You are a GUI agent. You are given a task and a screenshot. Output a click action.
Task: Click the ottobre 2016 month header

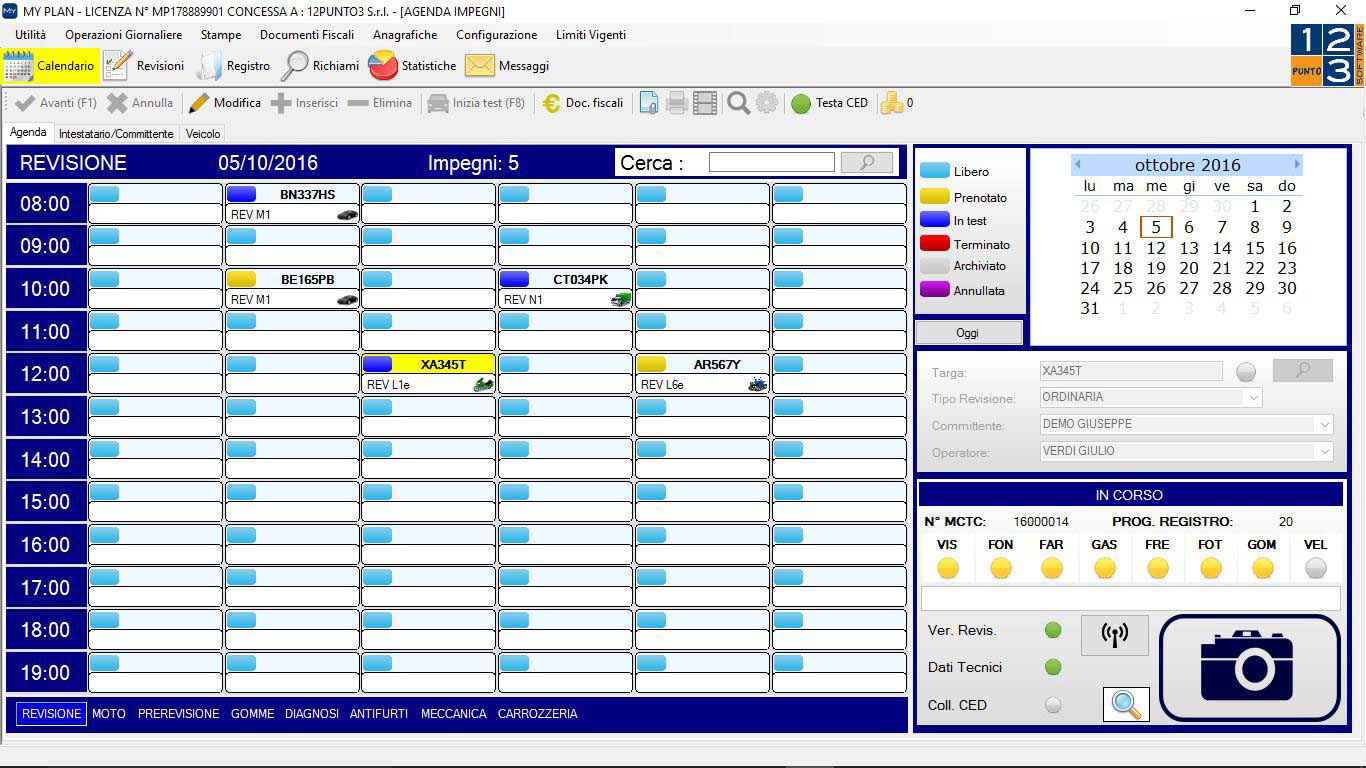(1187, 165)
